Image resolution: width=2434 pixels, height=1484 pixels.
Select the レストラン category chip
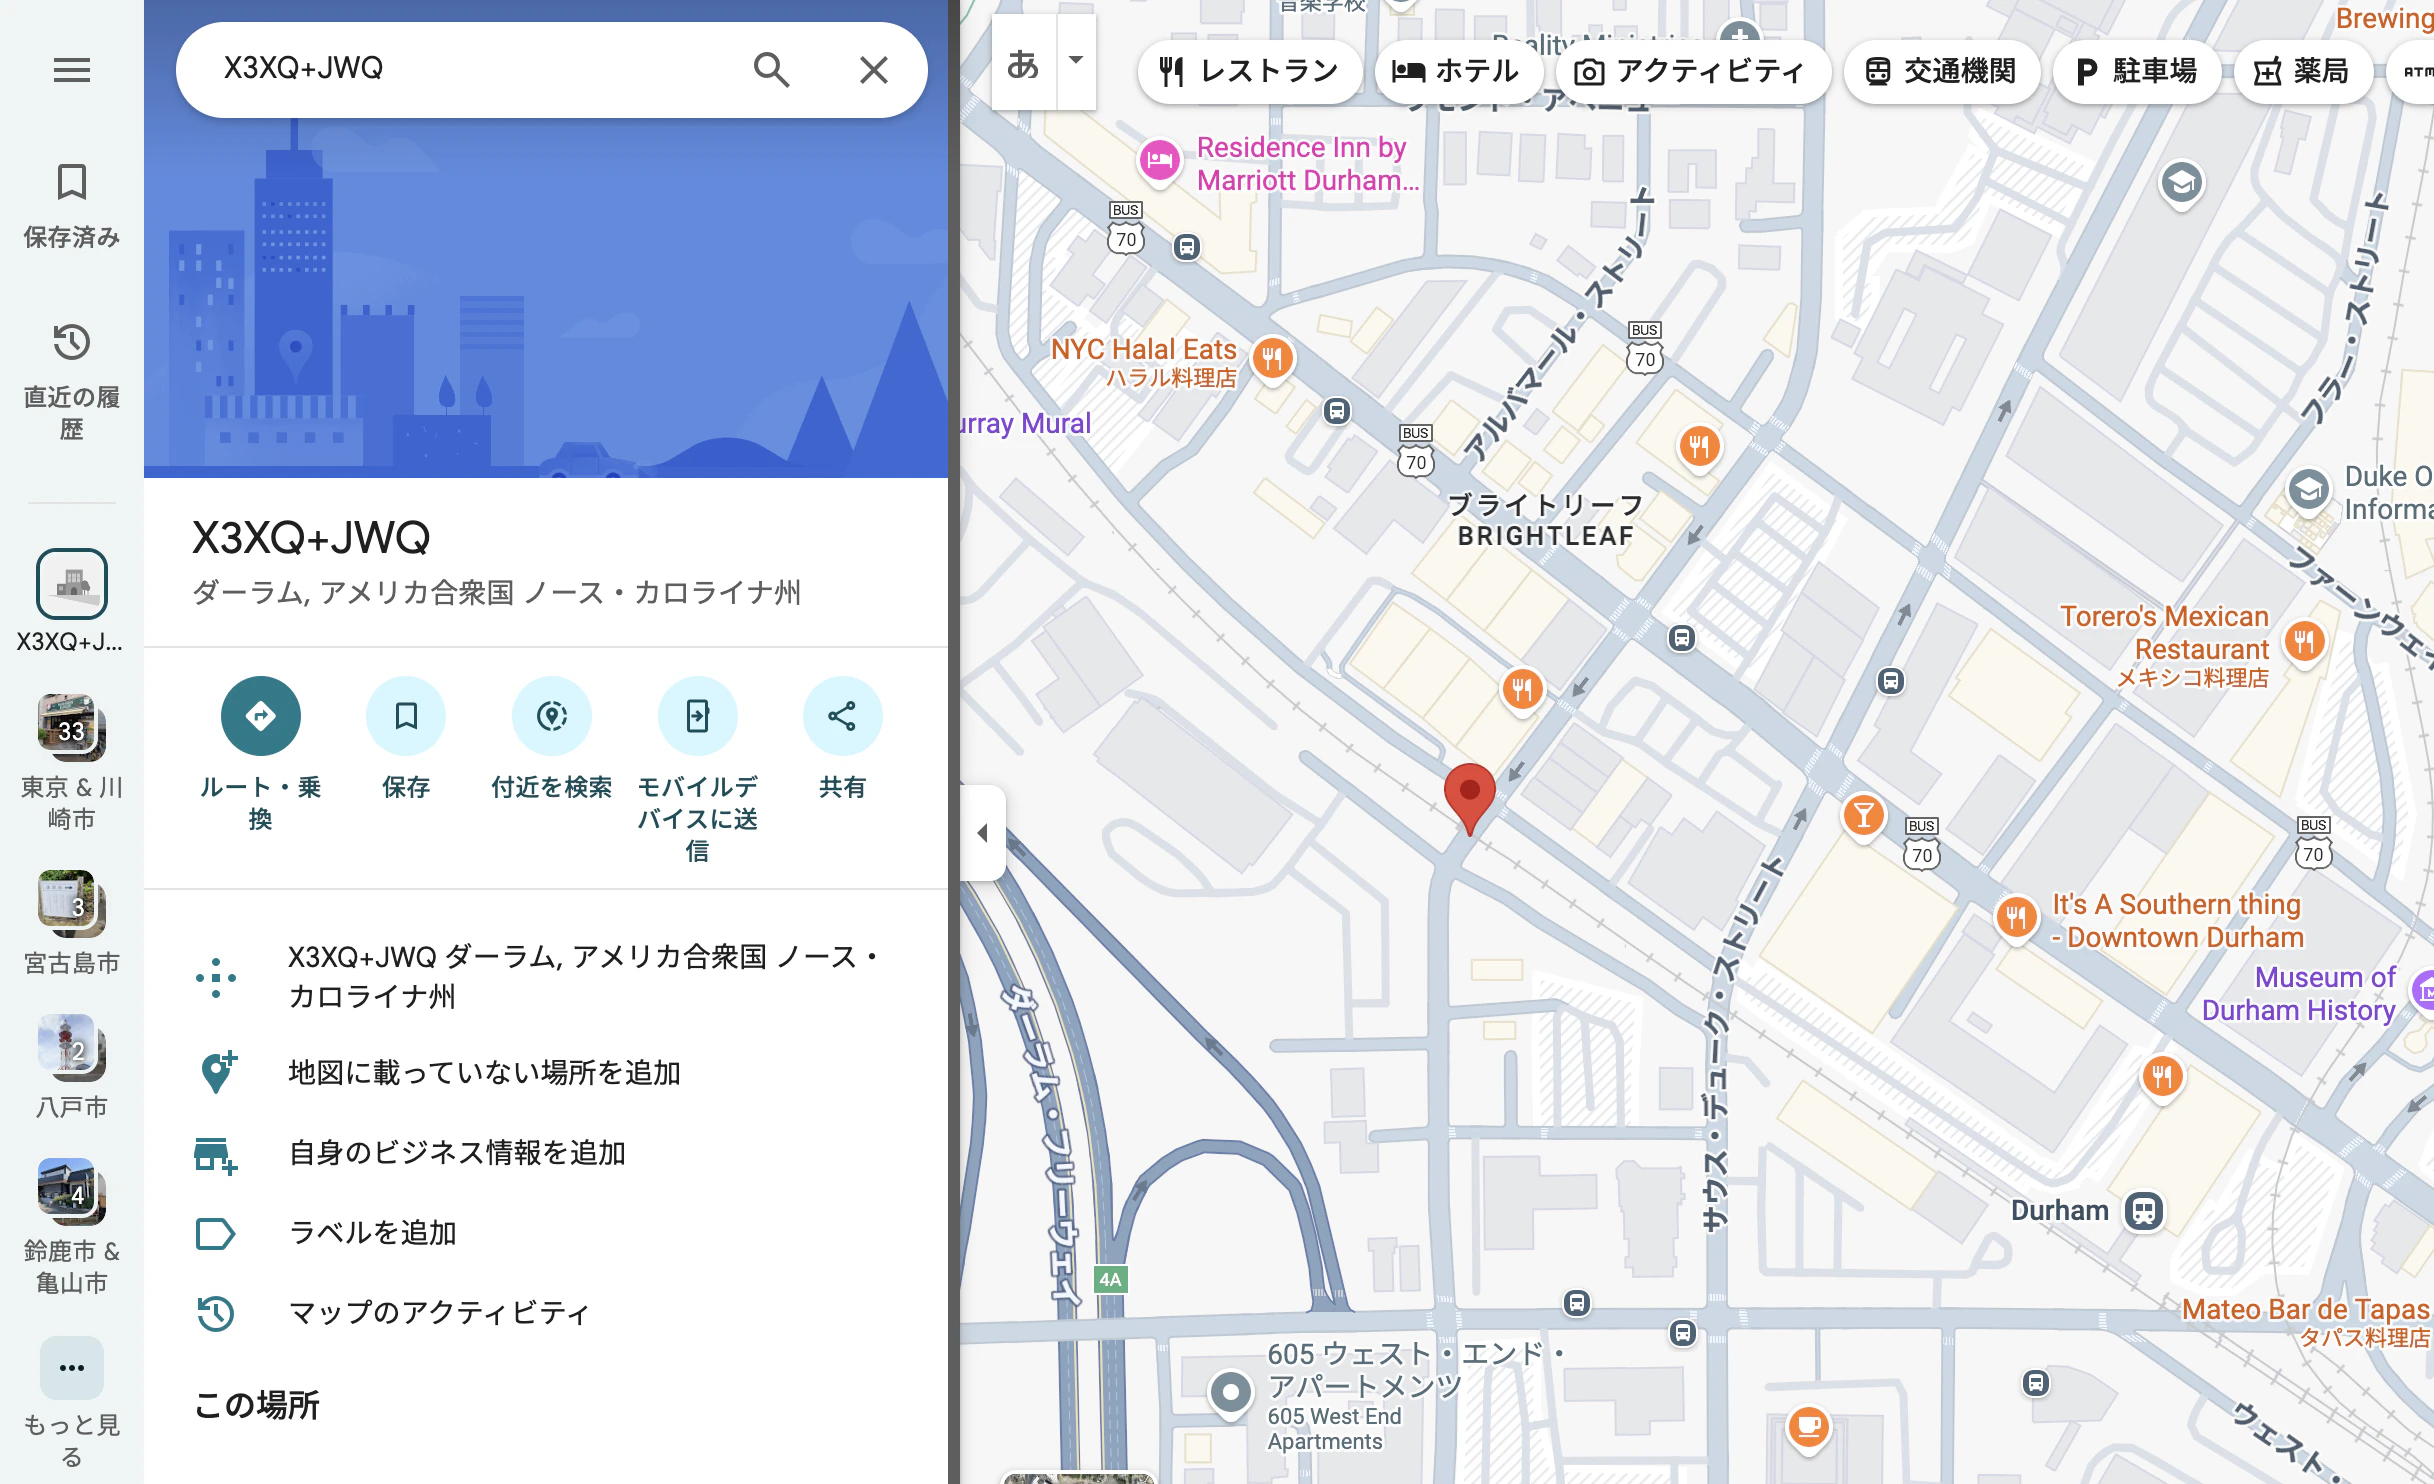click(1248, 70)
